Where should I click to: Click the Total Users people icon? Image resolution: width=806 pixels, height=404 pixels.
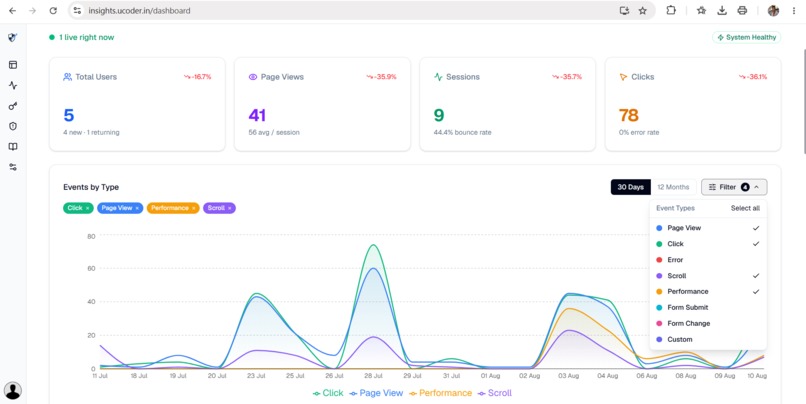click(67, 77)
